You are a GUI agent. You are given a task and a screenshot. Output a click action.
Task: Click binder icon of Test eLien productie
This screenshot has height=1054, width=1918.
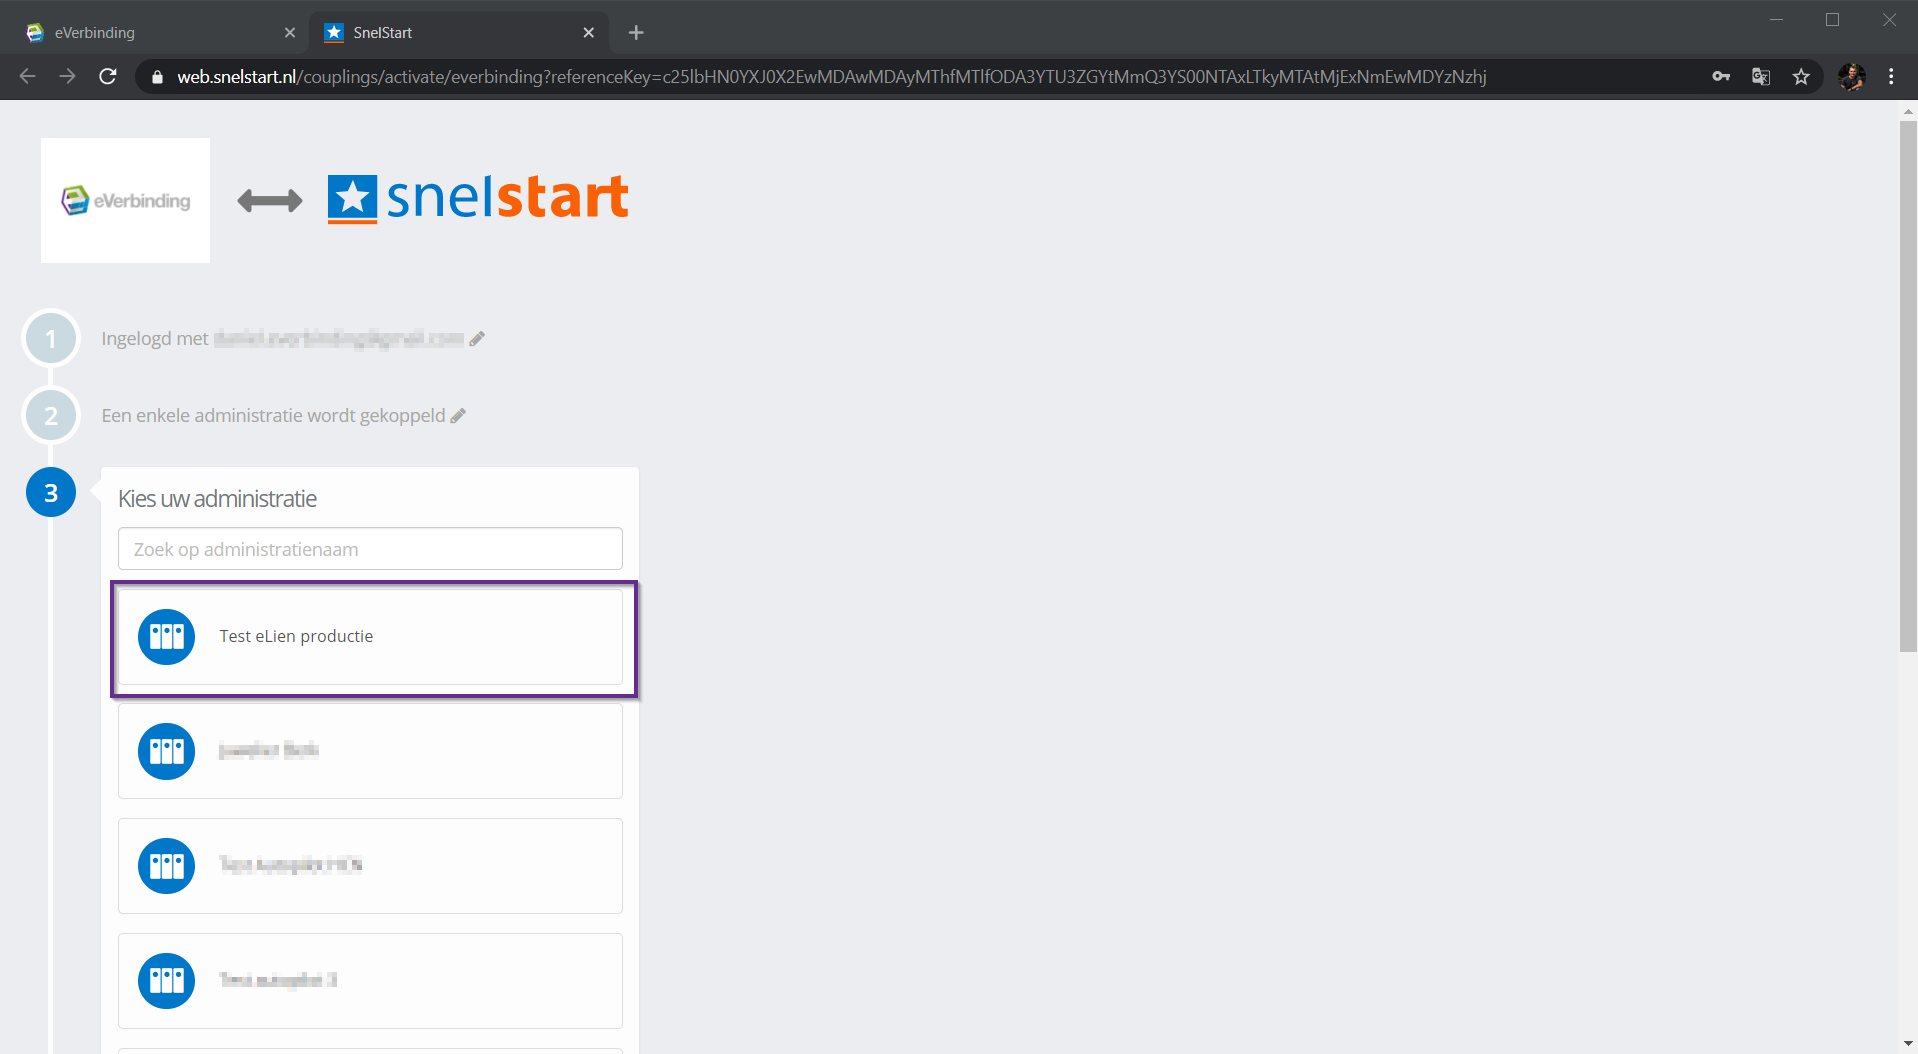coord(167,637)
